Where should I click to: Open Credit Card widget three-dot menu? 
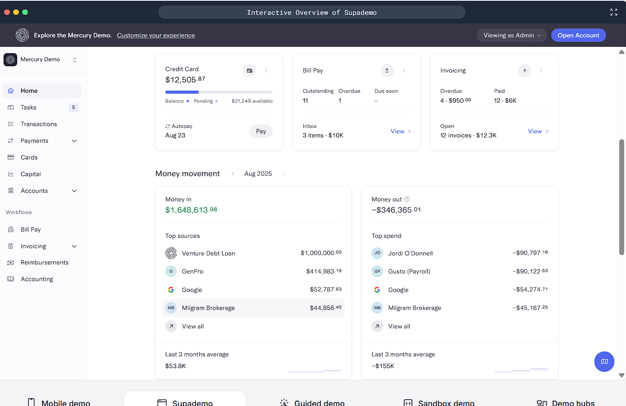(266, 70)
